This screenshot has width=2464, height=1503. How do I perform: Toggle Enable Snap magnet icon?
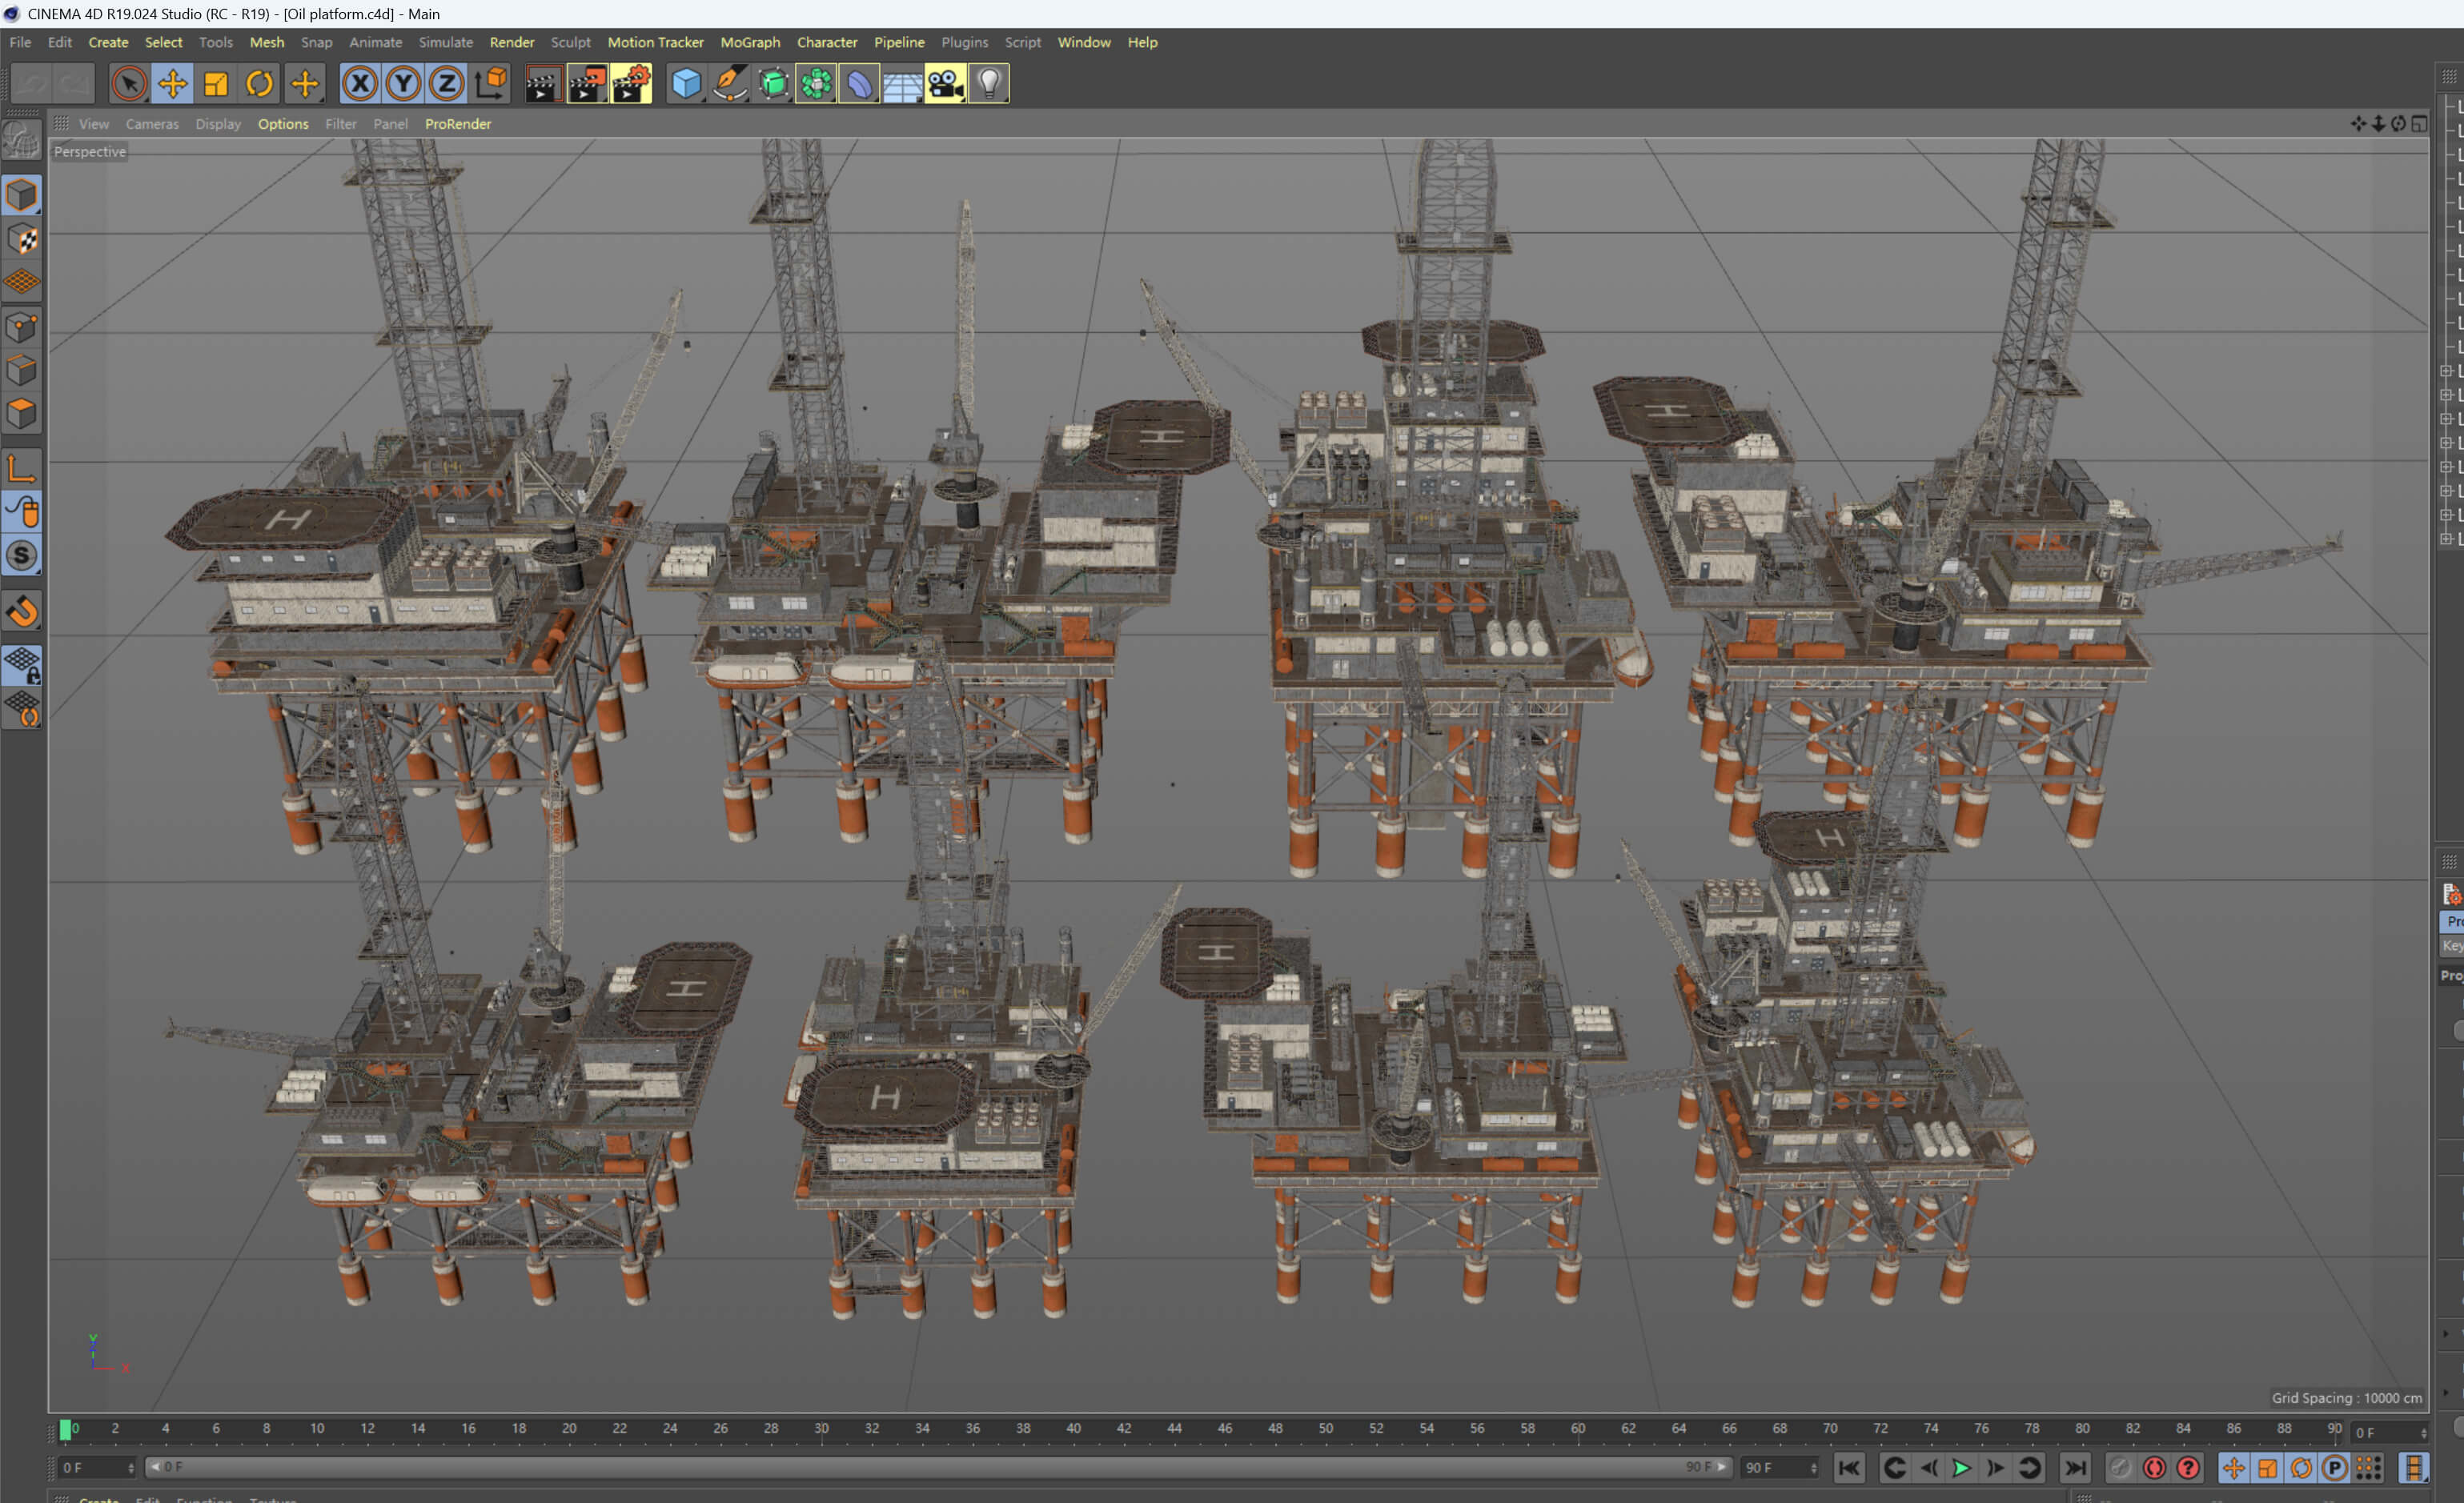[22, 611]
